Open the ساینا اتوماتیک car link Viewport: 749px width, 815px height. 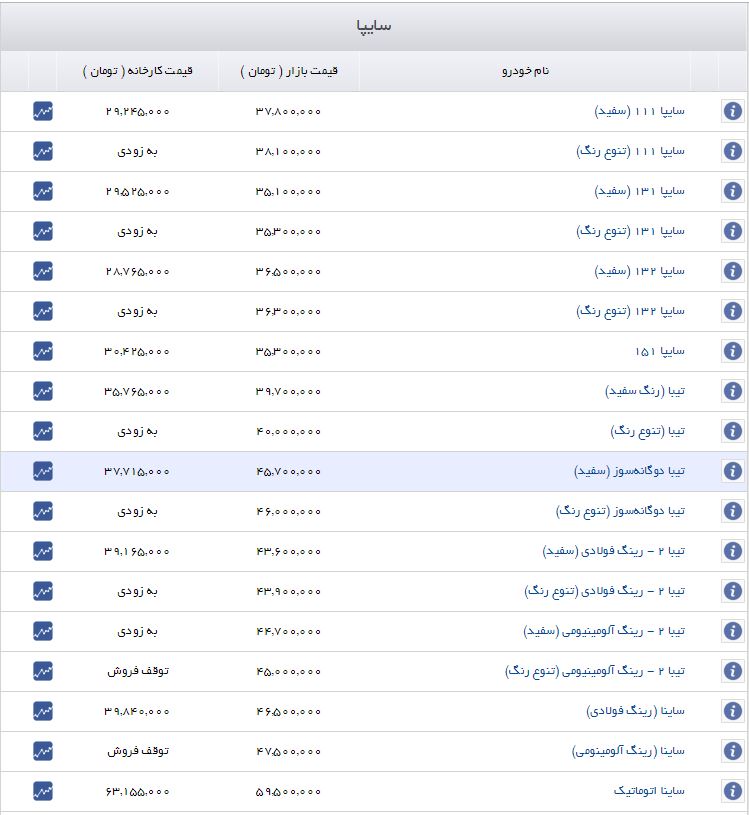(649, 791)
